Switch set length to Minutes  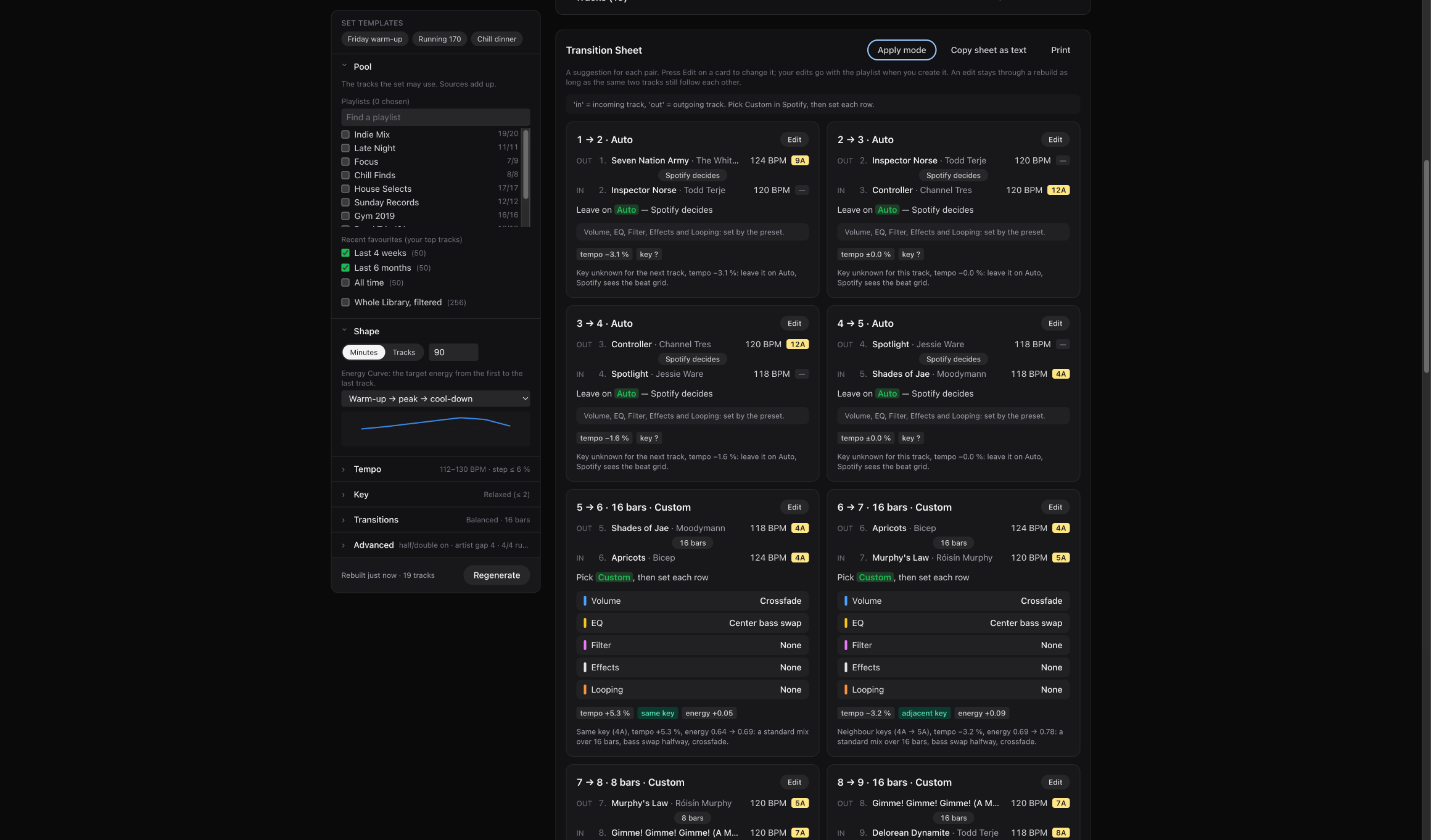point(364,352)
